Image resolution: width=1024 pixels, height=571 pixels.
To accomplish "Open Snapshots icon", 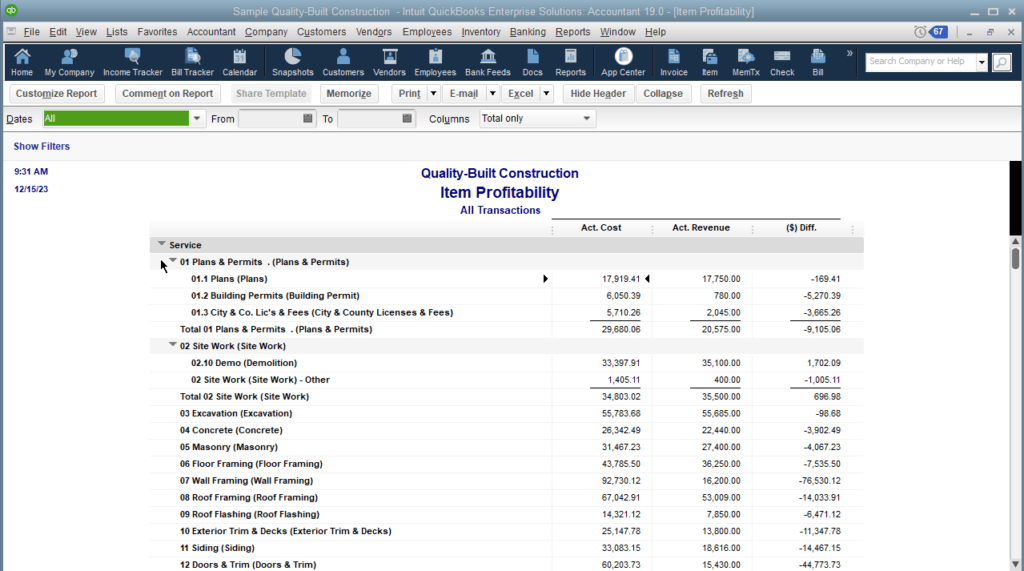I will point(293,62).
